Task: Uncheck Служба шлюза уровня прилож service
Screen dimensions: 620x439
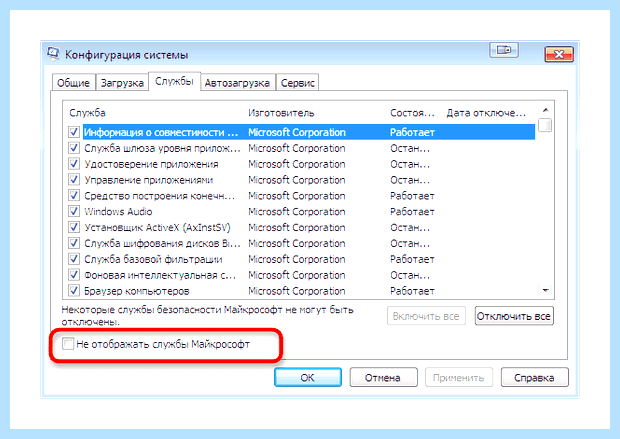Action: point(74,148)
